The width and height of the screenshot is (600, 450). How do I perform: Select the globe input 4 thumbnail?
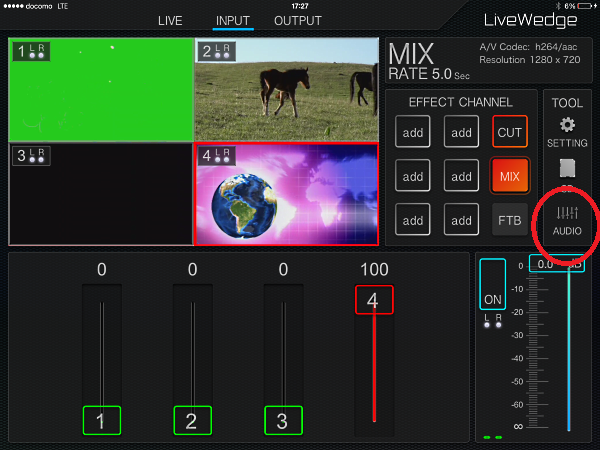[x=285, y=193]
